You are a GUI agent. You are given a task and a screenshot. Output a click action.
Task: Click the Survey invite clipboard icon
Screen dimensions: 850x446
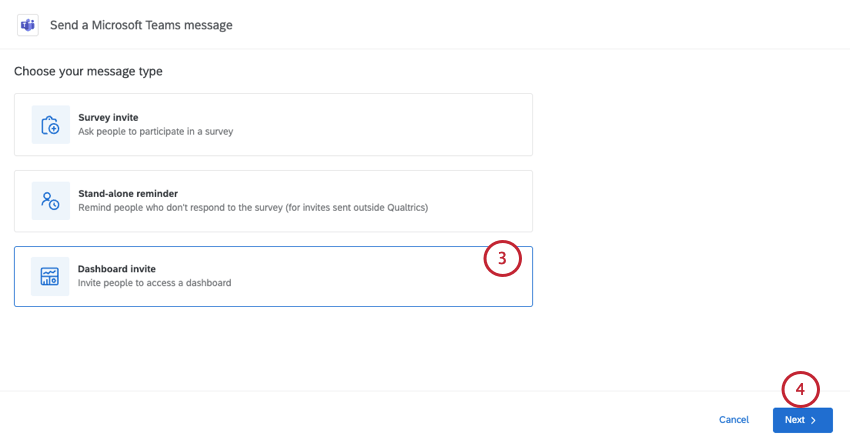point(50,125)
